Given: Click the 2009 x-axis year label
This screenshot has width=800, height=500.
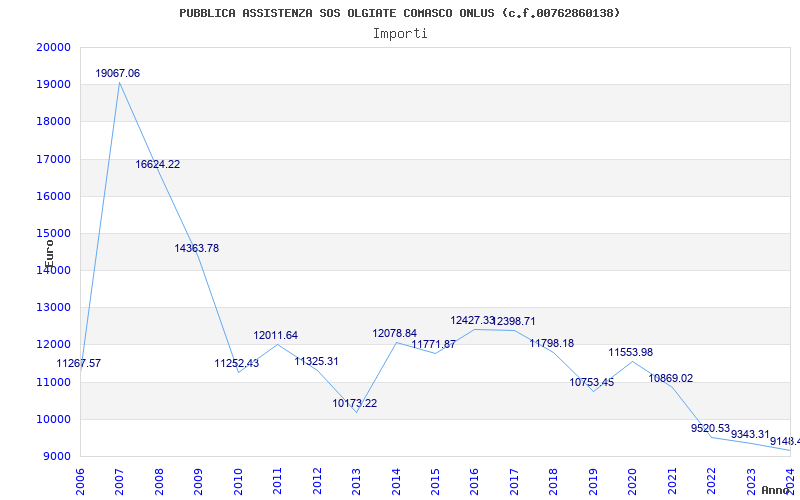Looking at the screenshot, I should [x=198, y=481].
